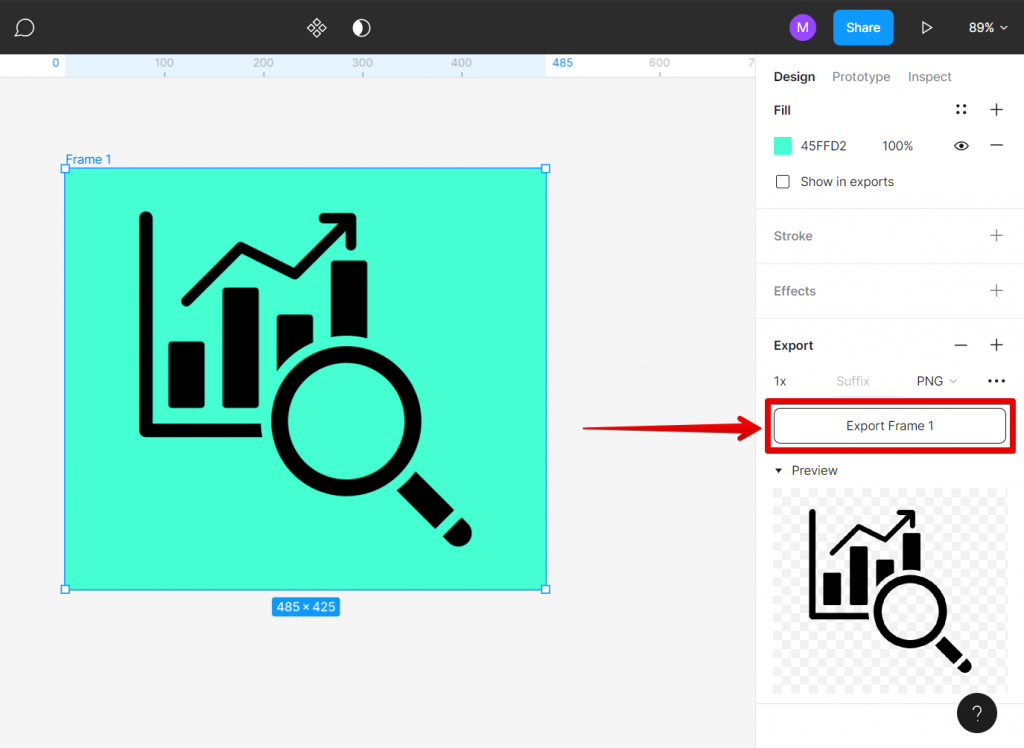Open the comments tool

click(23, 27)
